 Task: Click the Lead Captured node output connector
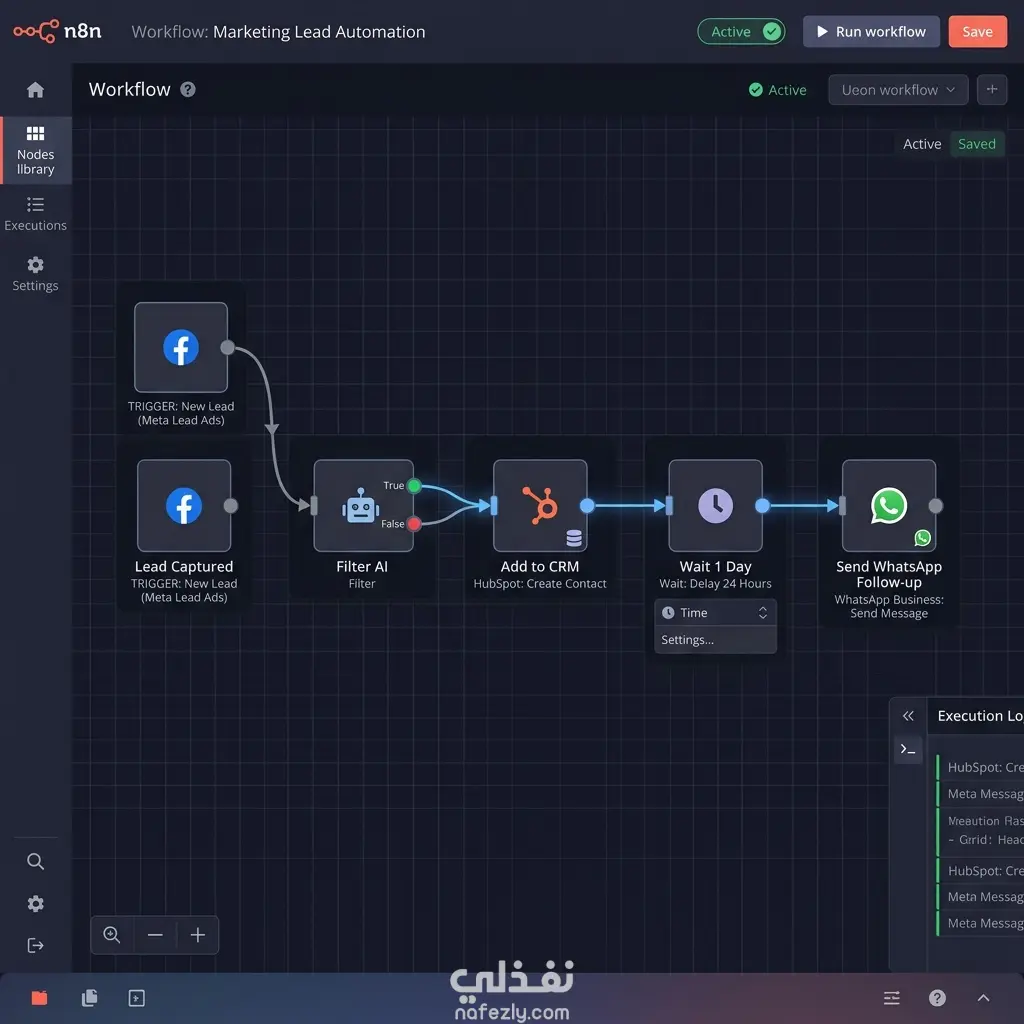coord(231,505)
